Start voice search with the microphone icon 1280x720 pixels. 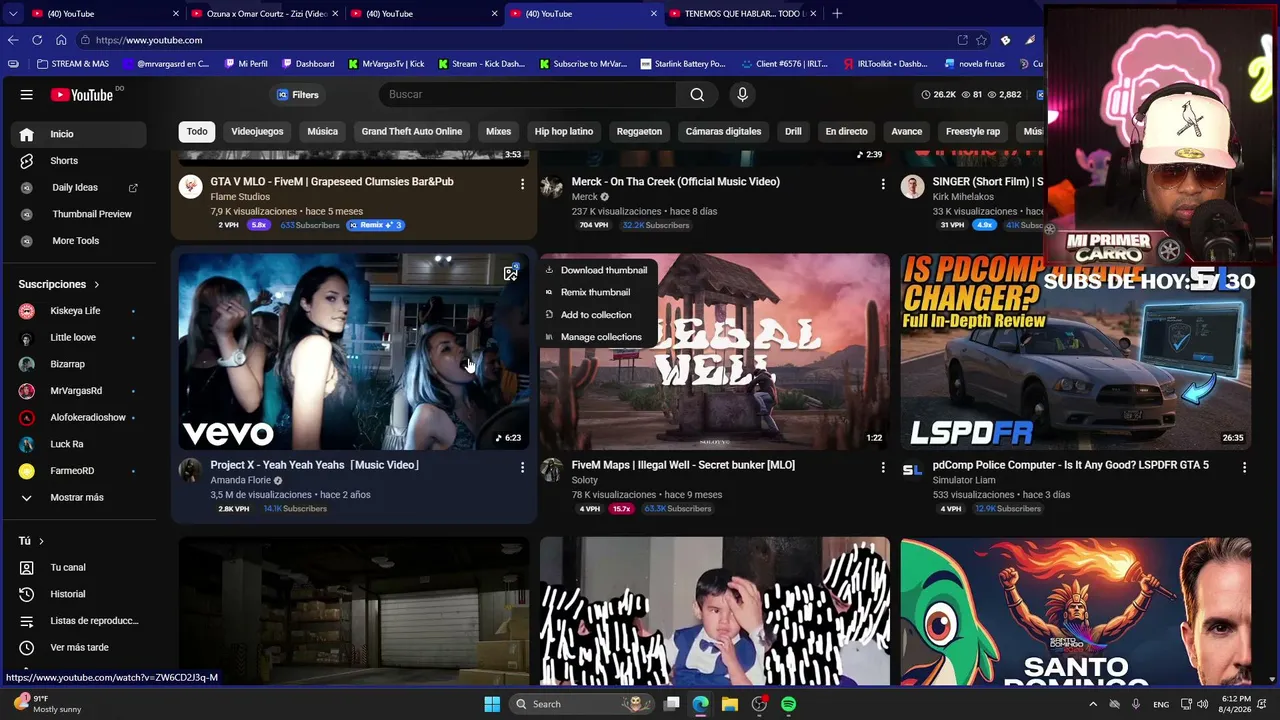(x=742, y=95)
